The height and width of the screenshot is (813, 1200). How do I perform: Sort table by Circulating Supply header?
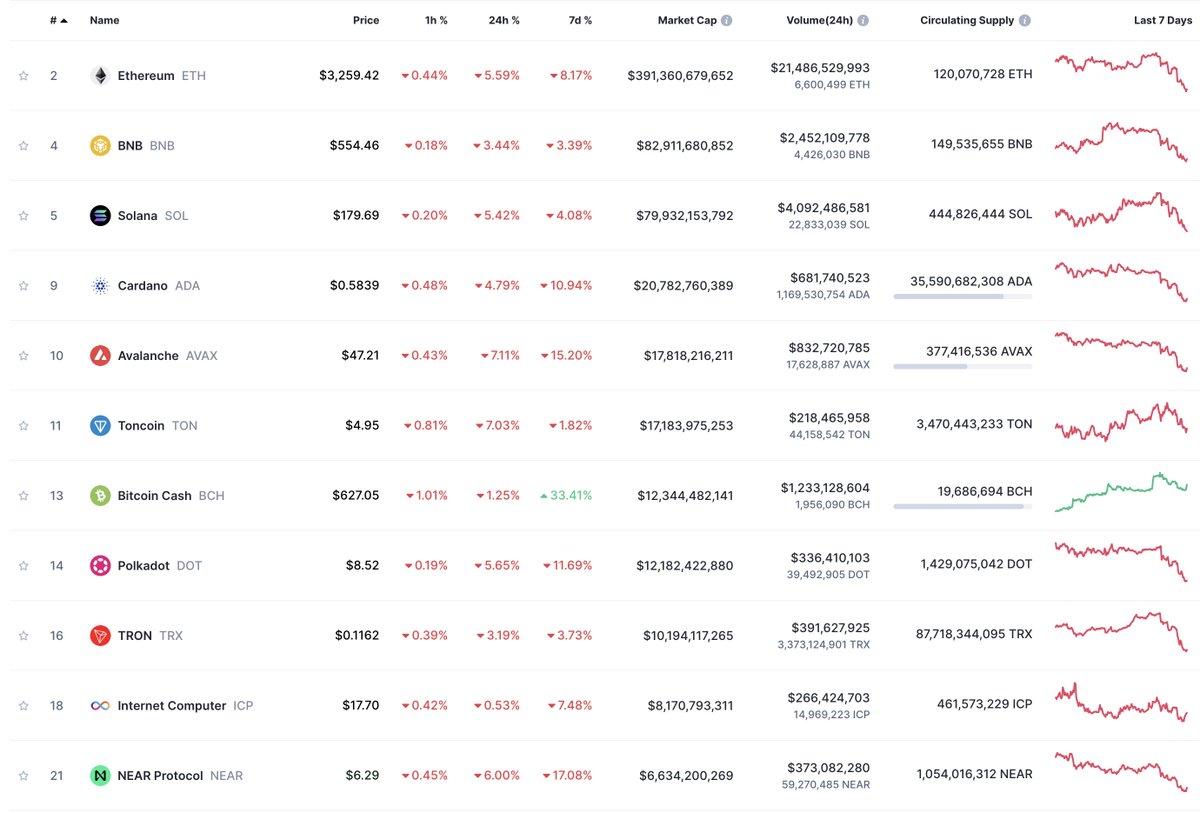pos(967,20)
